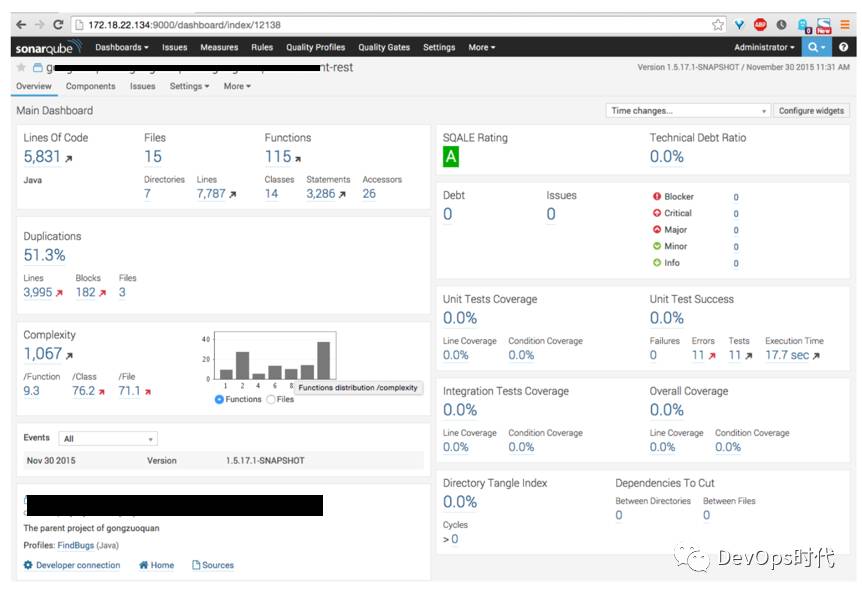Screen dimensions: 862x597
Task: Click the red AdBlock extension icon
Action: click(760, 25)
